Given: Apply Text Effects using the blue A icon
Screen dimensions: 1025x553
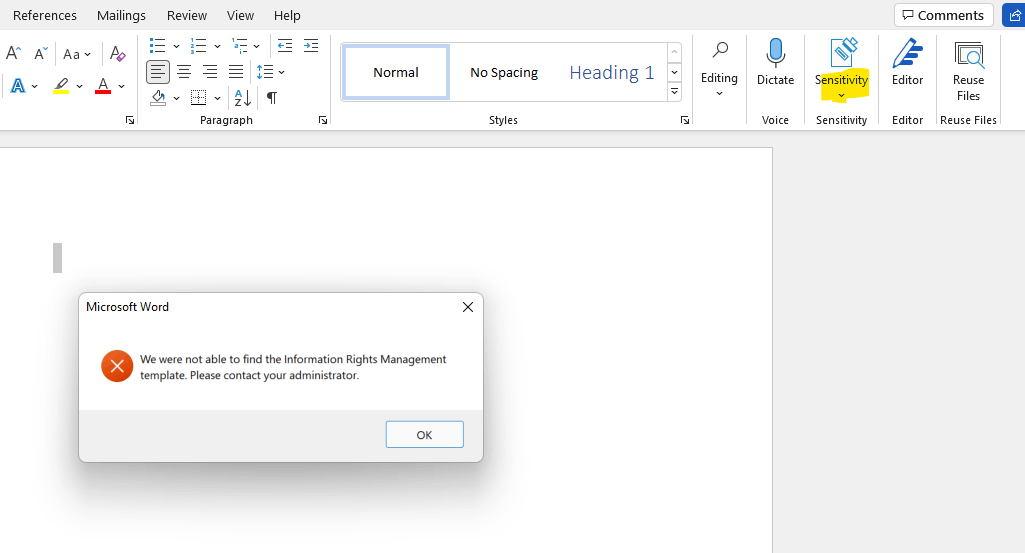Looking at the screenshot, I should 18,86.
